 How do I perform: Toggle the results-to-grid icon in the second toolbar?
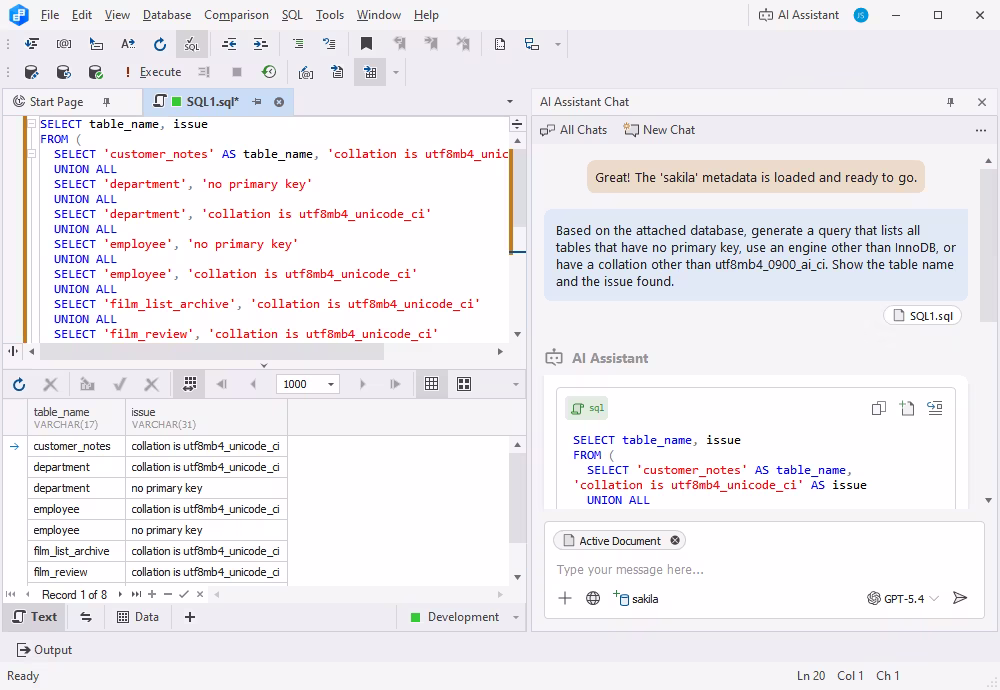point(370,72)
